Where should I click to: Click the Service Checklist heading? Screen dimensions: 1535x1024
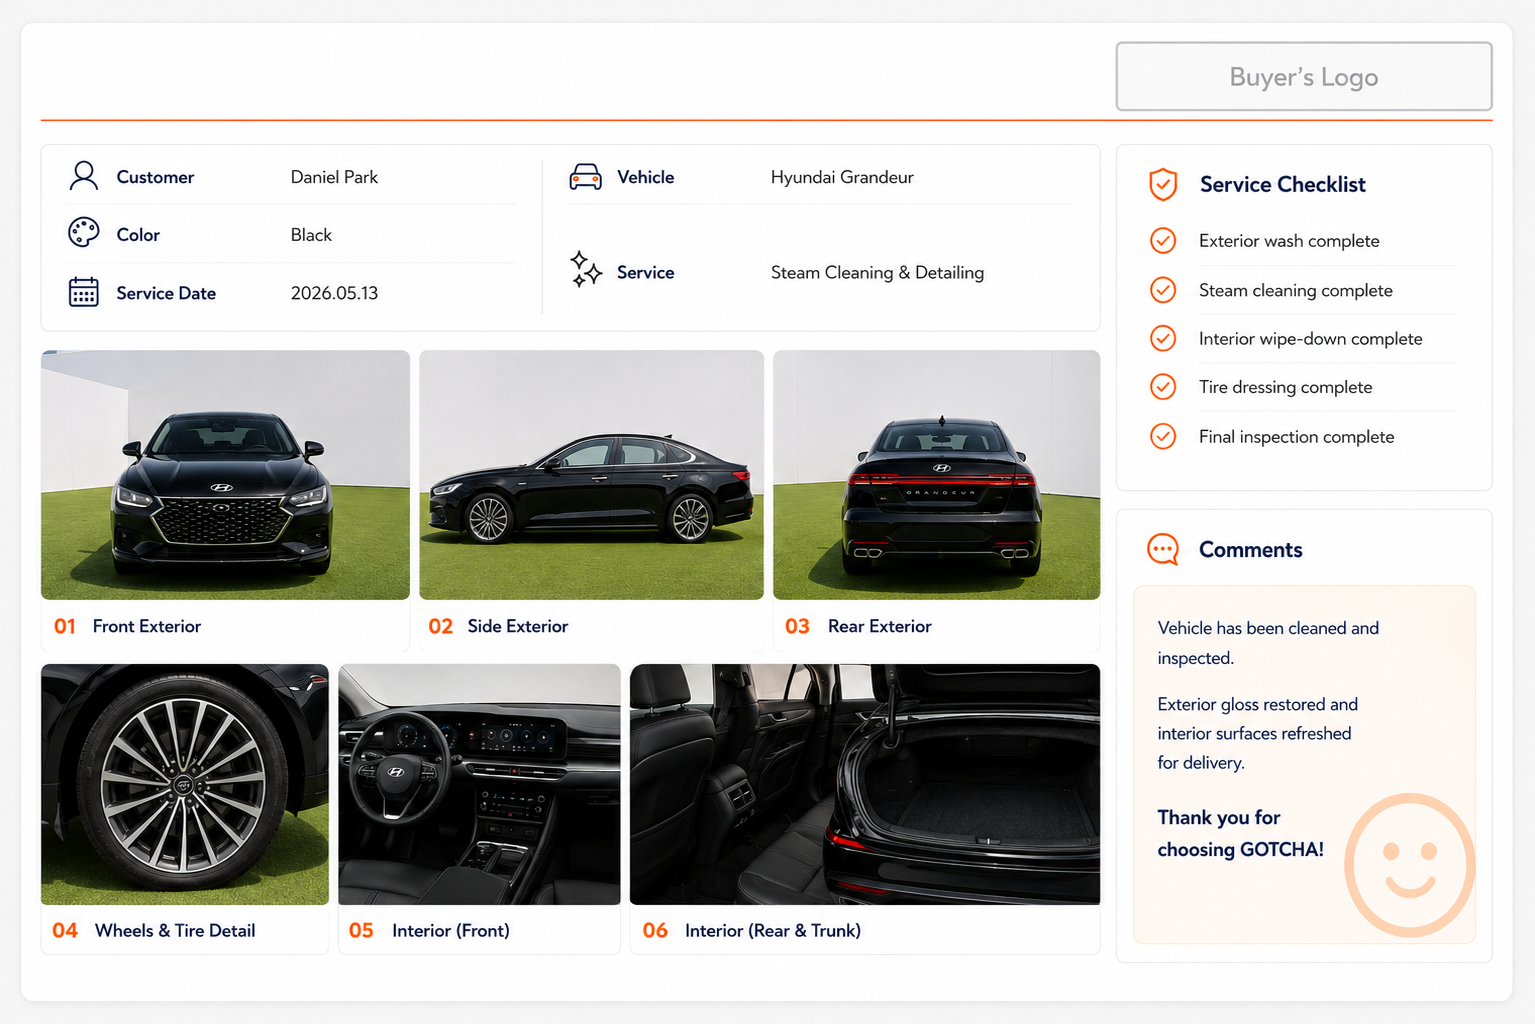1283,184
